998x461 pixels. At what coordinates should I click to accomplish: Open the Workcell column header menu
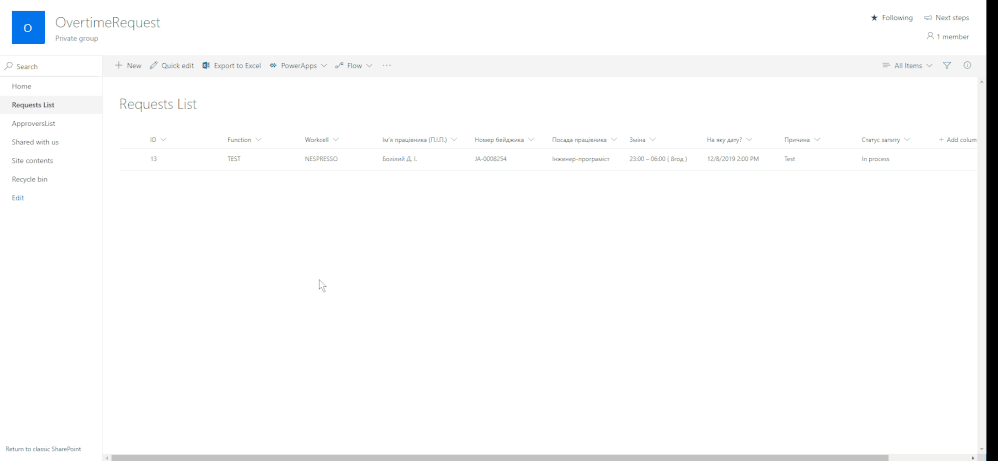322,139
